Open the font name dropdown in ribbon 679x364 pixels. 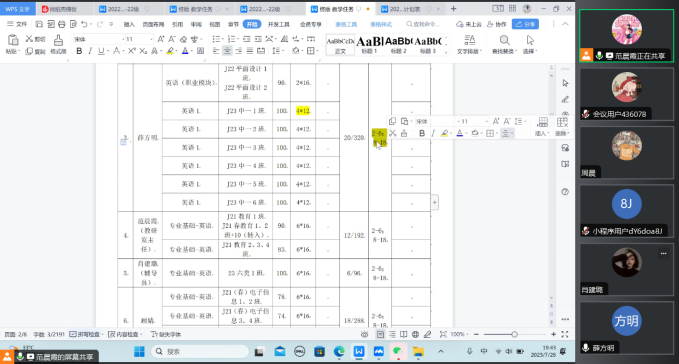(x=98, y=39)
